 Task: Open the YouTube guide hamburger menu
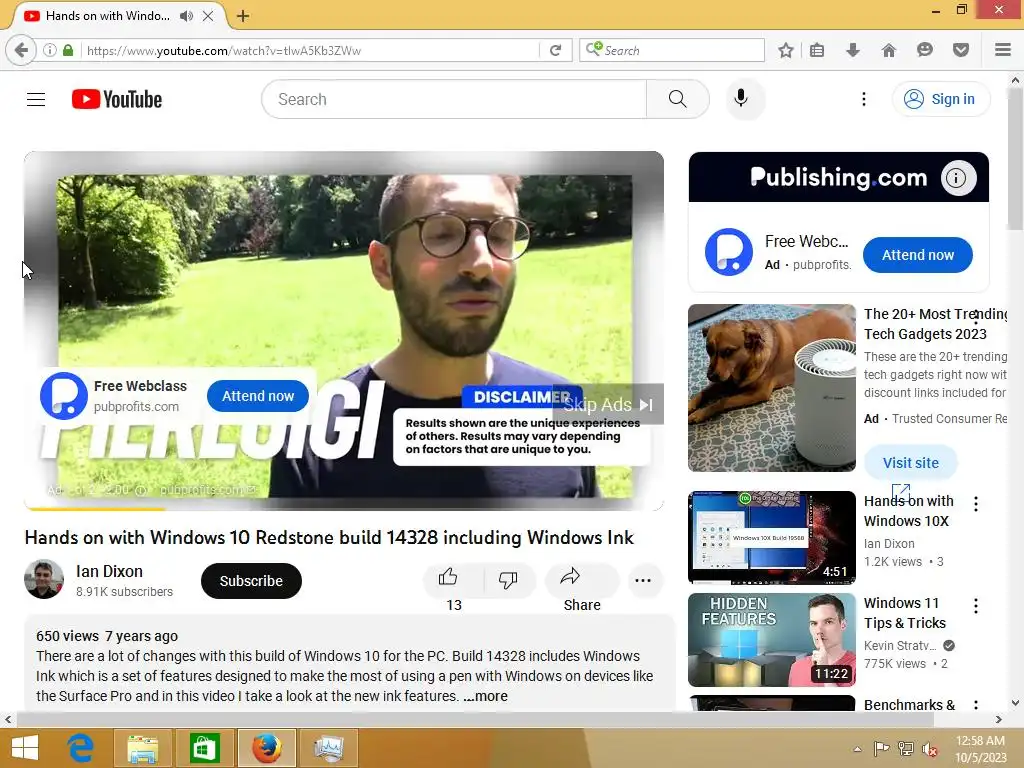pyautogui.click(x=36, y=99)
